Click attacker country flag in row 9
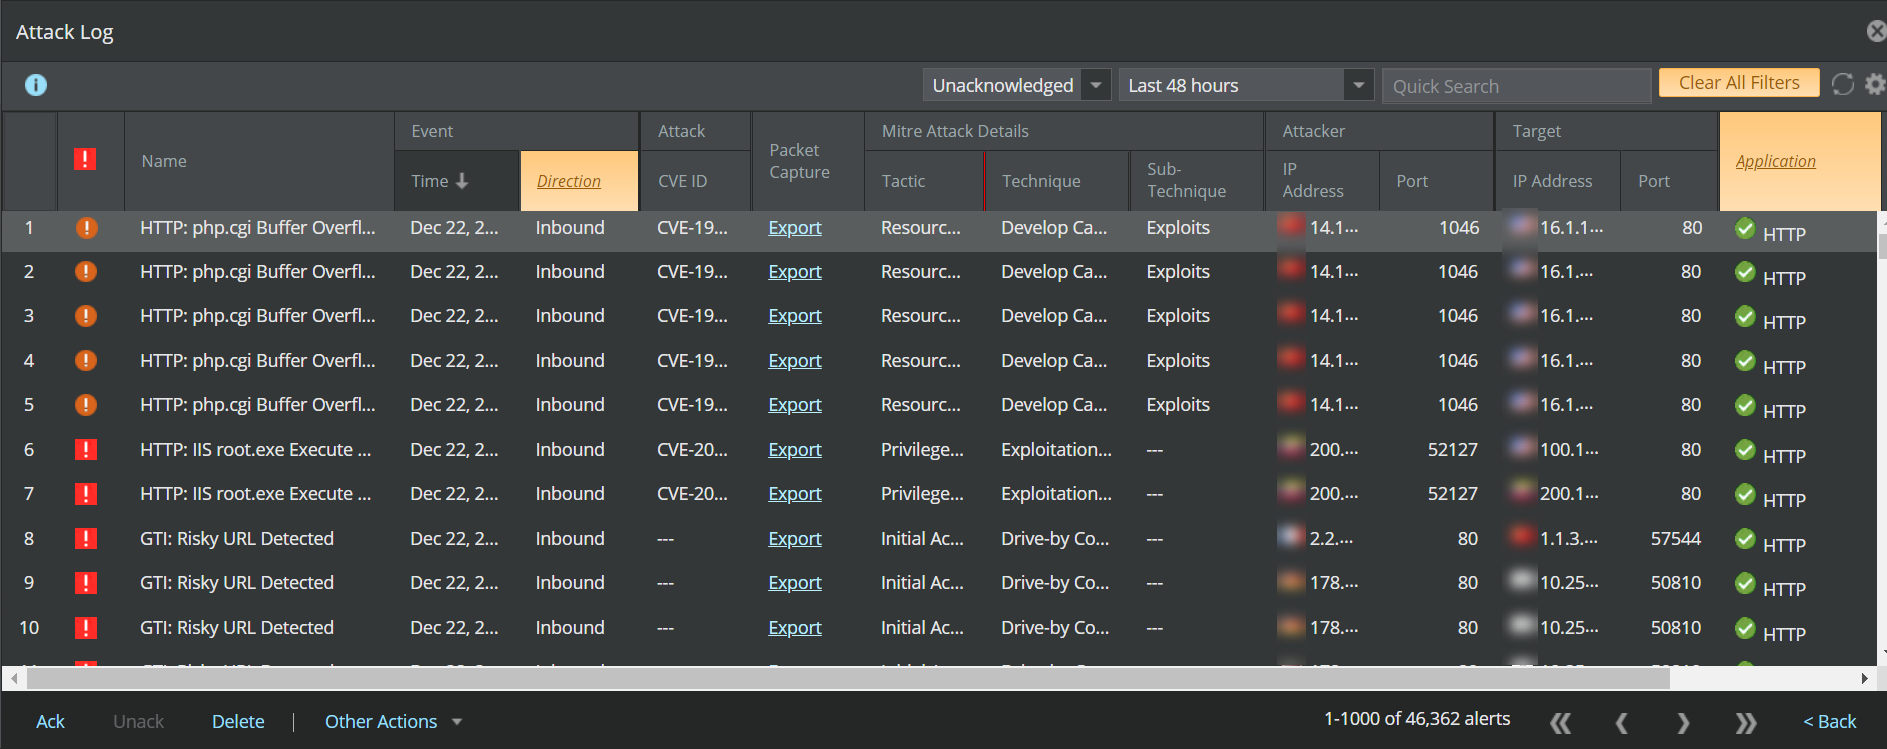Image resolution: width=1887 pixels, height=749 pixels. point(1292,580)
